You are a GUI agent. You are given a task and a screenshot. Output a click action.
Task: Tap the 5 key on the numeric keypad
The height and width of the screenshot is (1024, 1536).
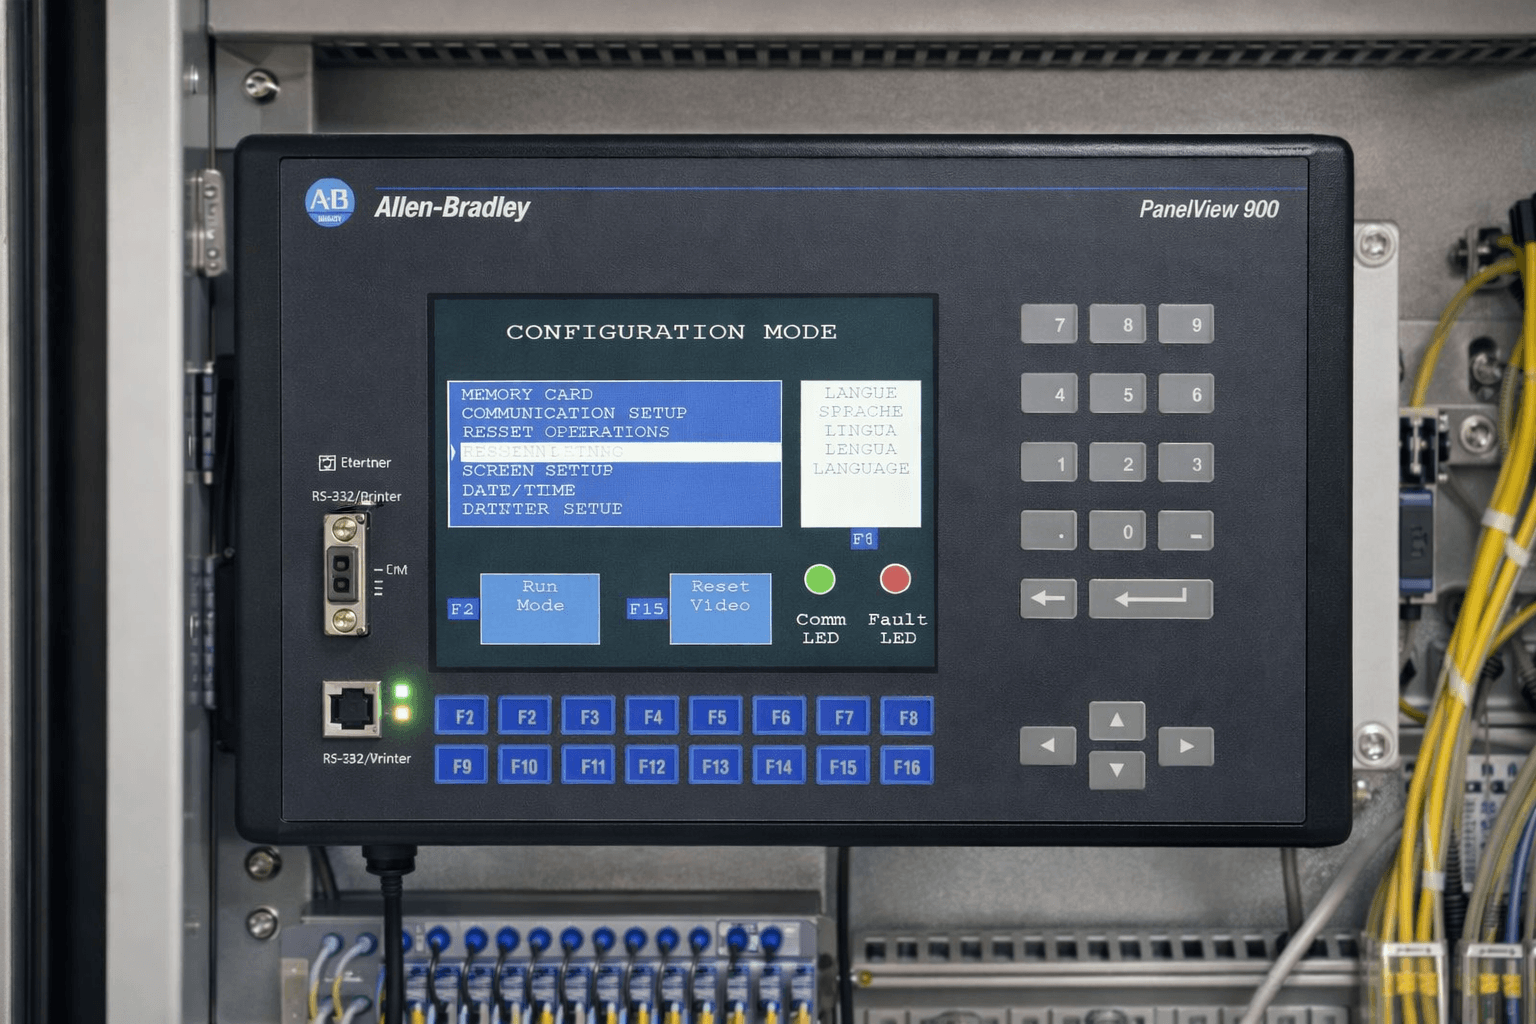(1118, 394)
